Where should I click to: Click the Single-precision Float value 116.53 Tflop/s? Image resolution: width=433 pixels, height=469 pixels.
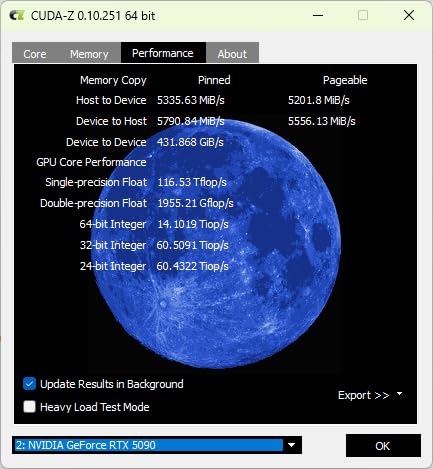(192, 182)
